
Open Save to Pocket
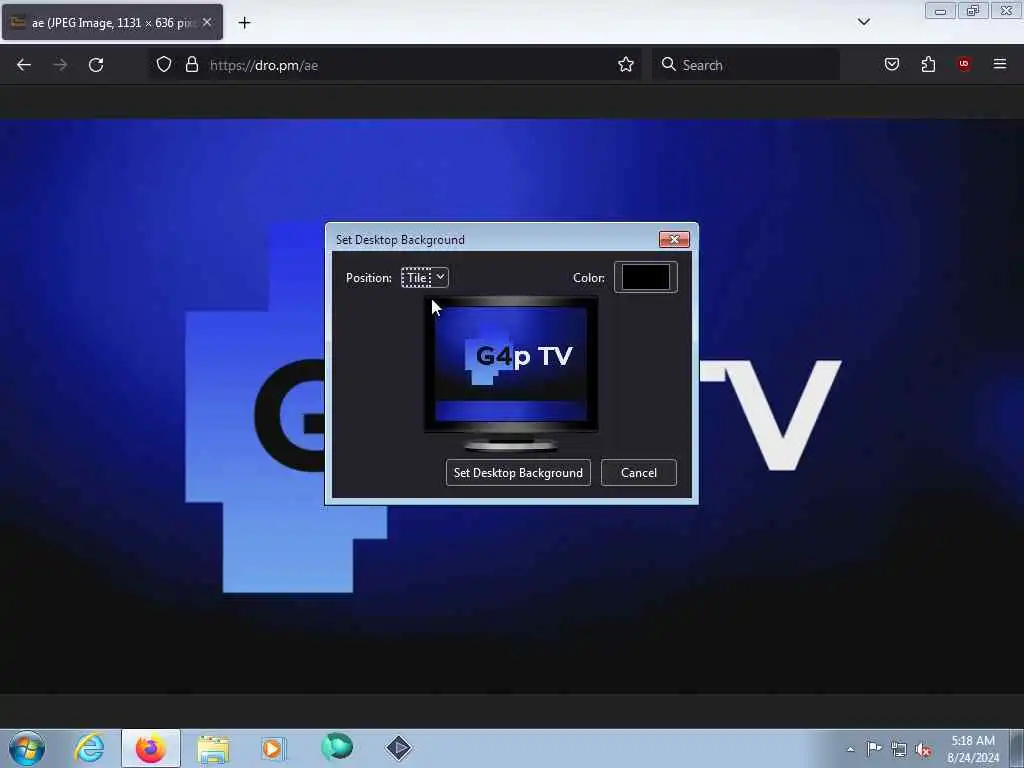pyautogui.click(x=892, y=64)
